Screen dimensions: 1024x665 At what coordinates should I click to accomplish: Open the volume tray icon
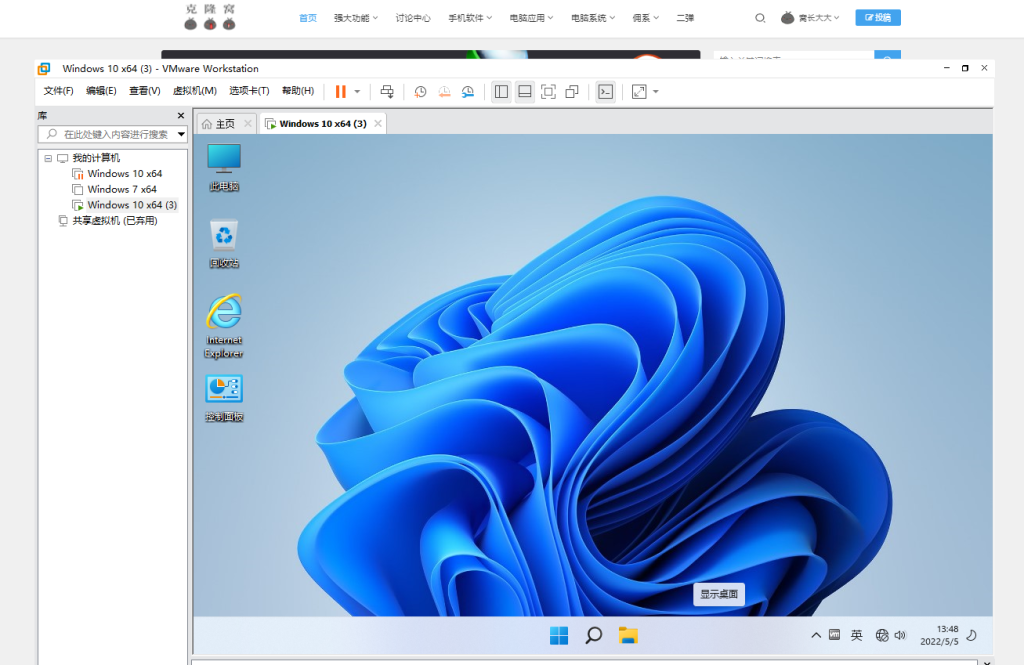click(901, 635)
